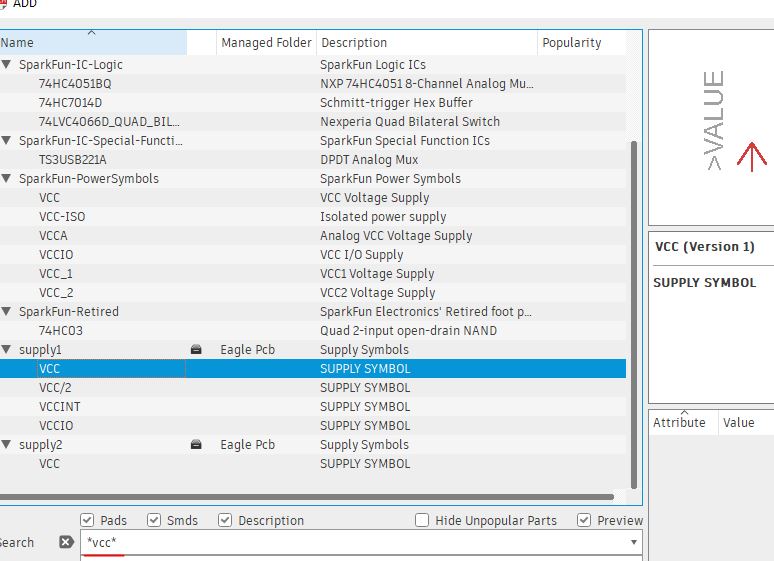Select the VCC/2 supply symbol
774x561 pixels.
55,388
